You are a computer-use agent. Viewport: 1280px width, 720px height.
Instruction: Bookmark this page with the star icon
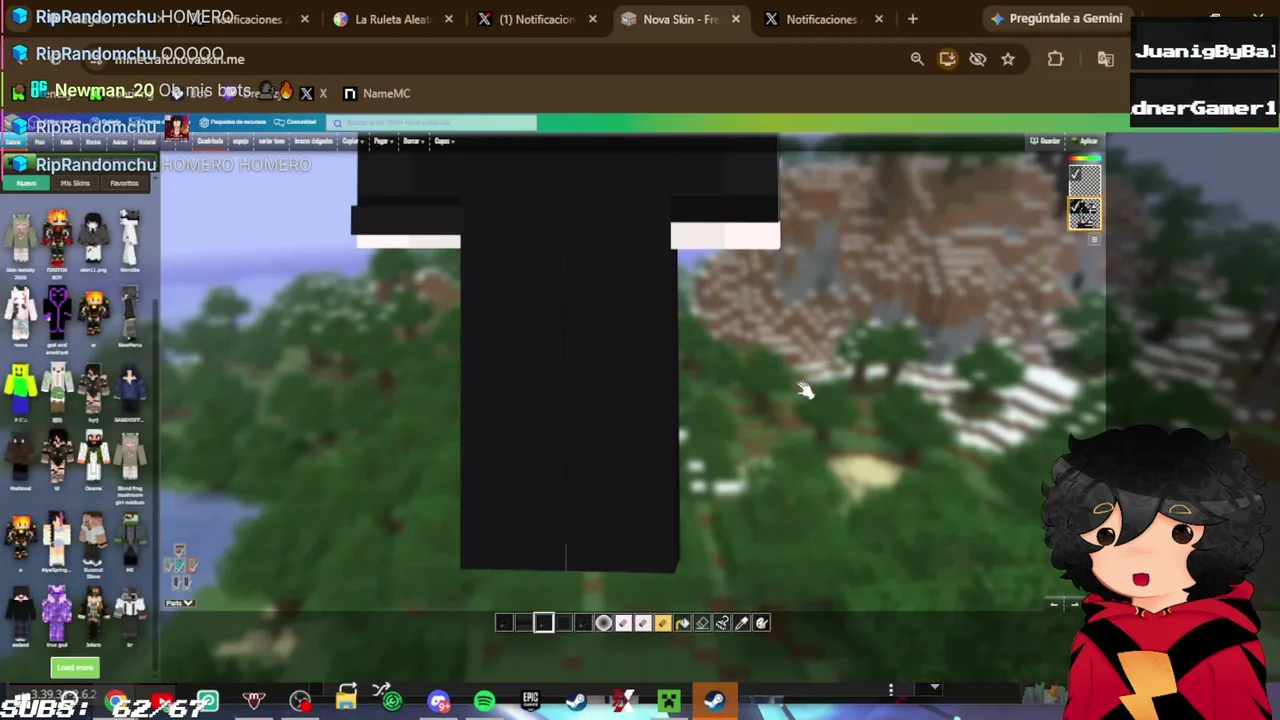tap(1008, 59)
